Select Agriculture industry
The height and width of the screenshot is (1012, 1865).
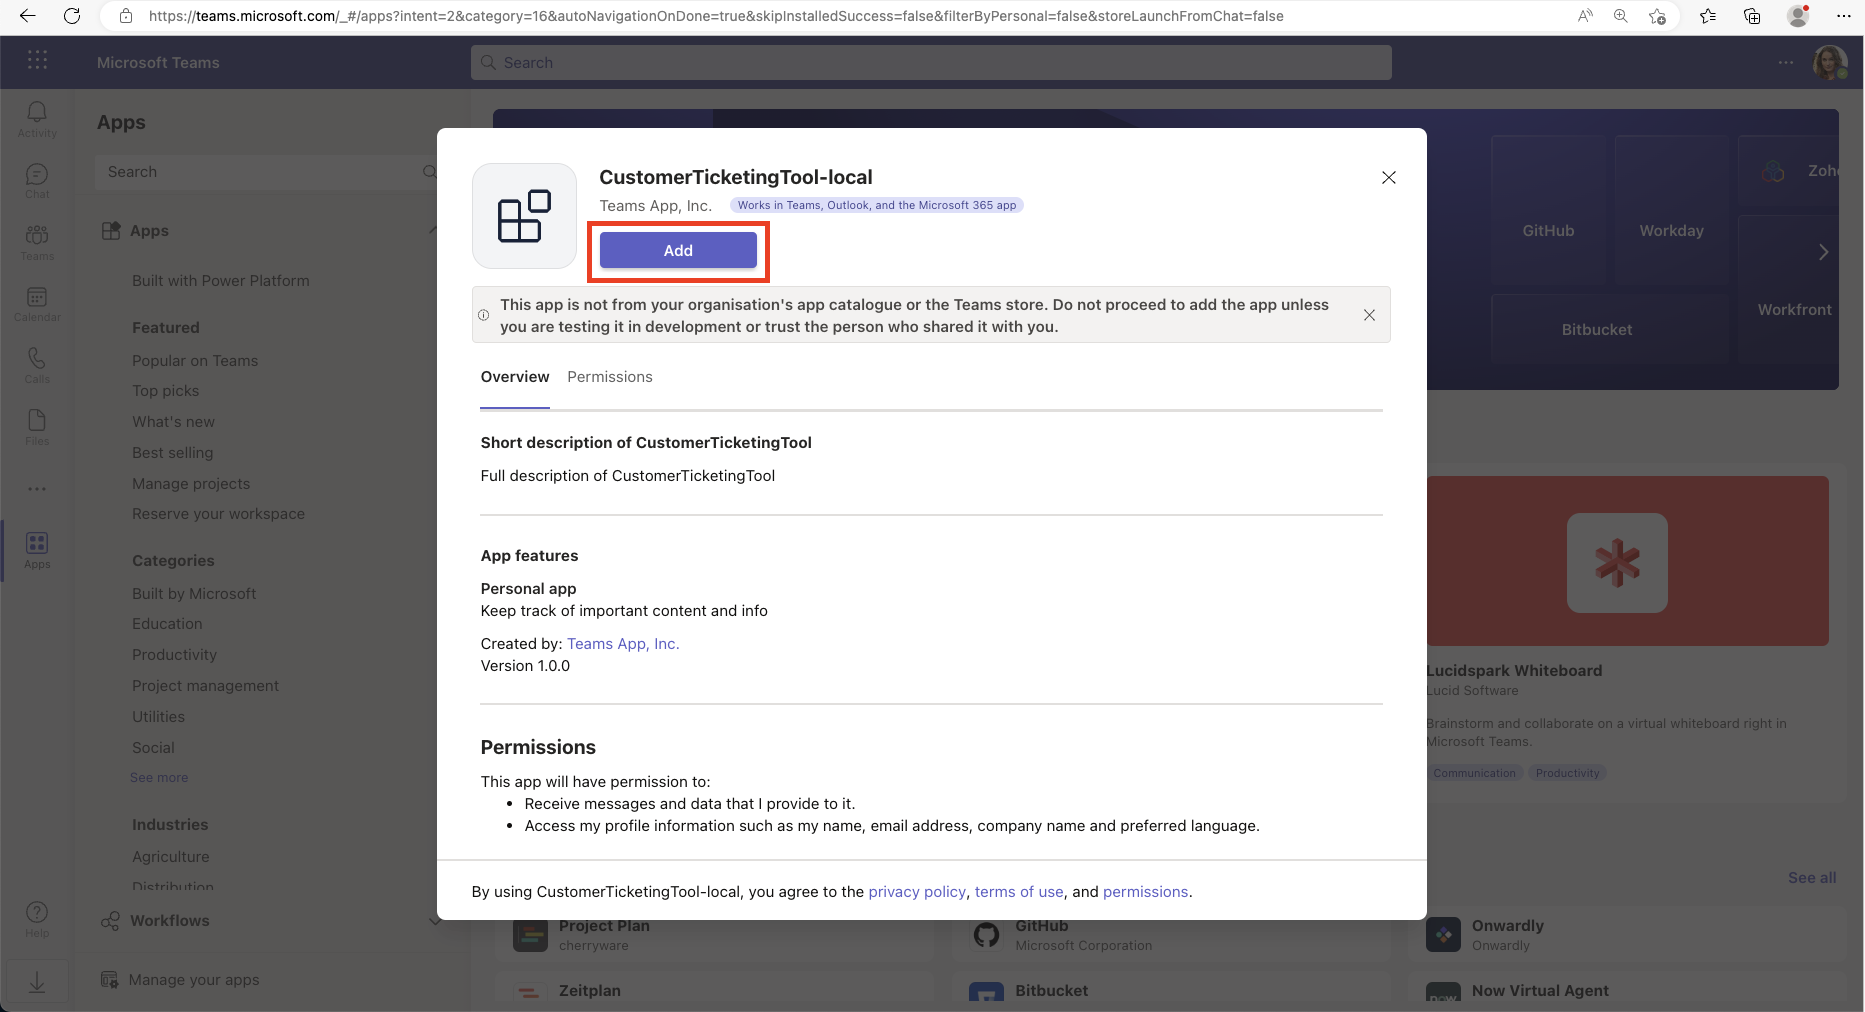click(171, 857)
